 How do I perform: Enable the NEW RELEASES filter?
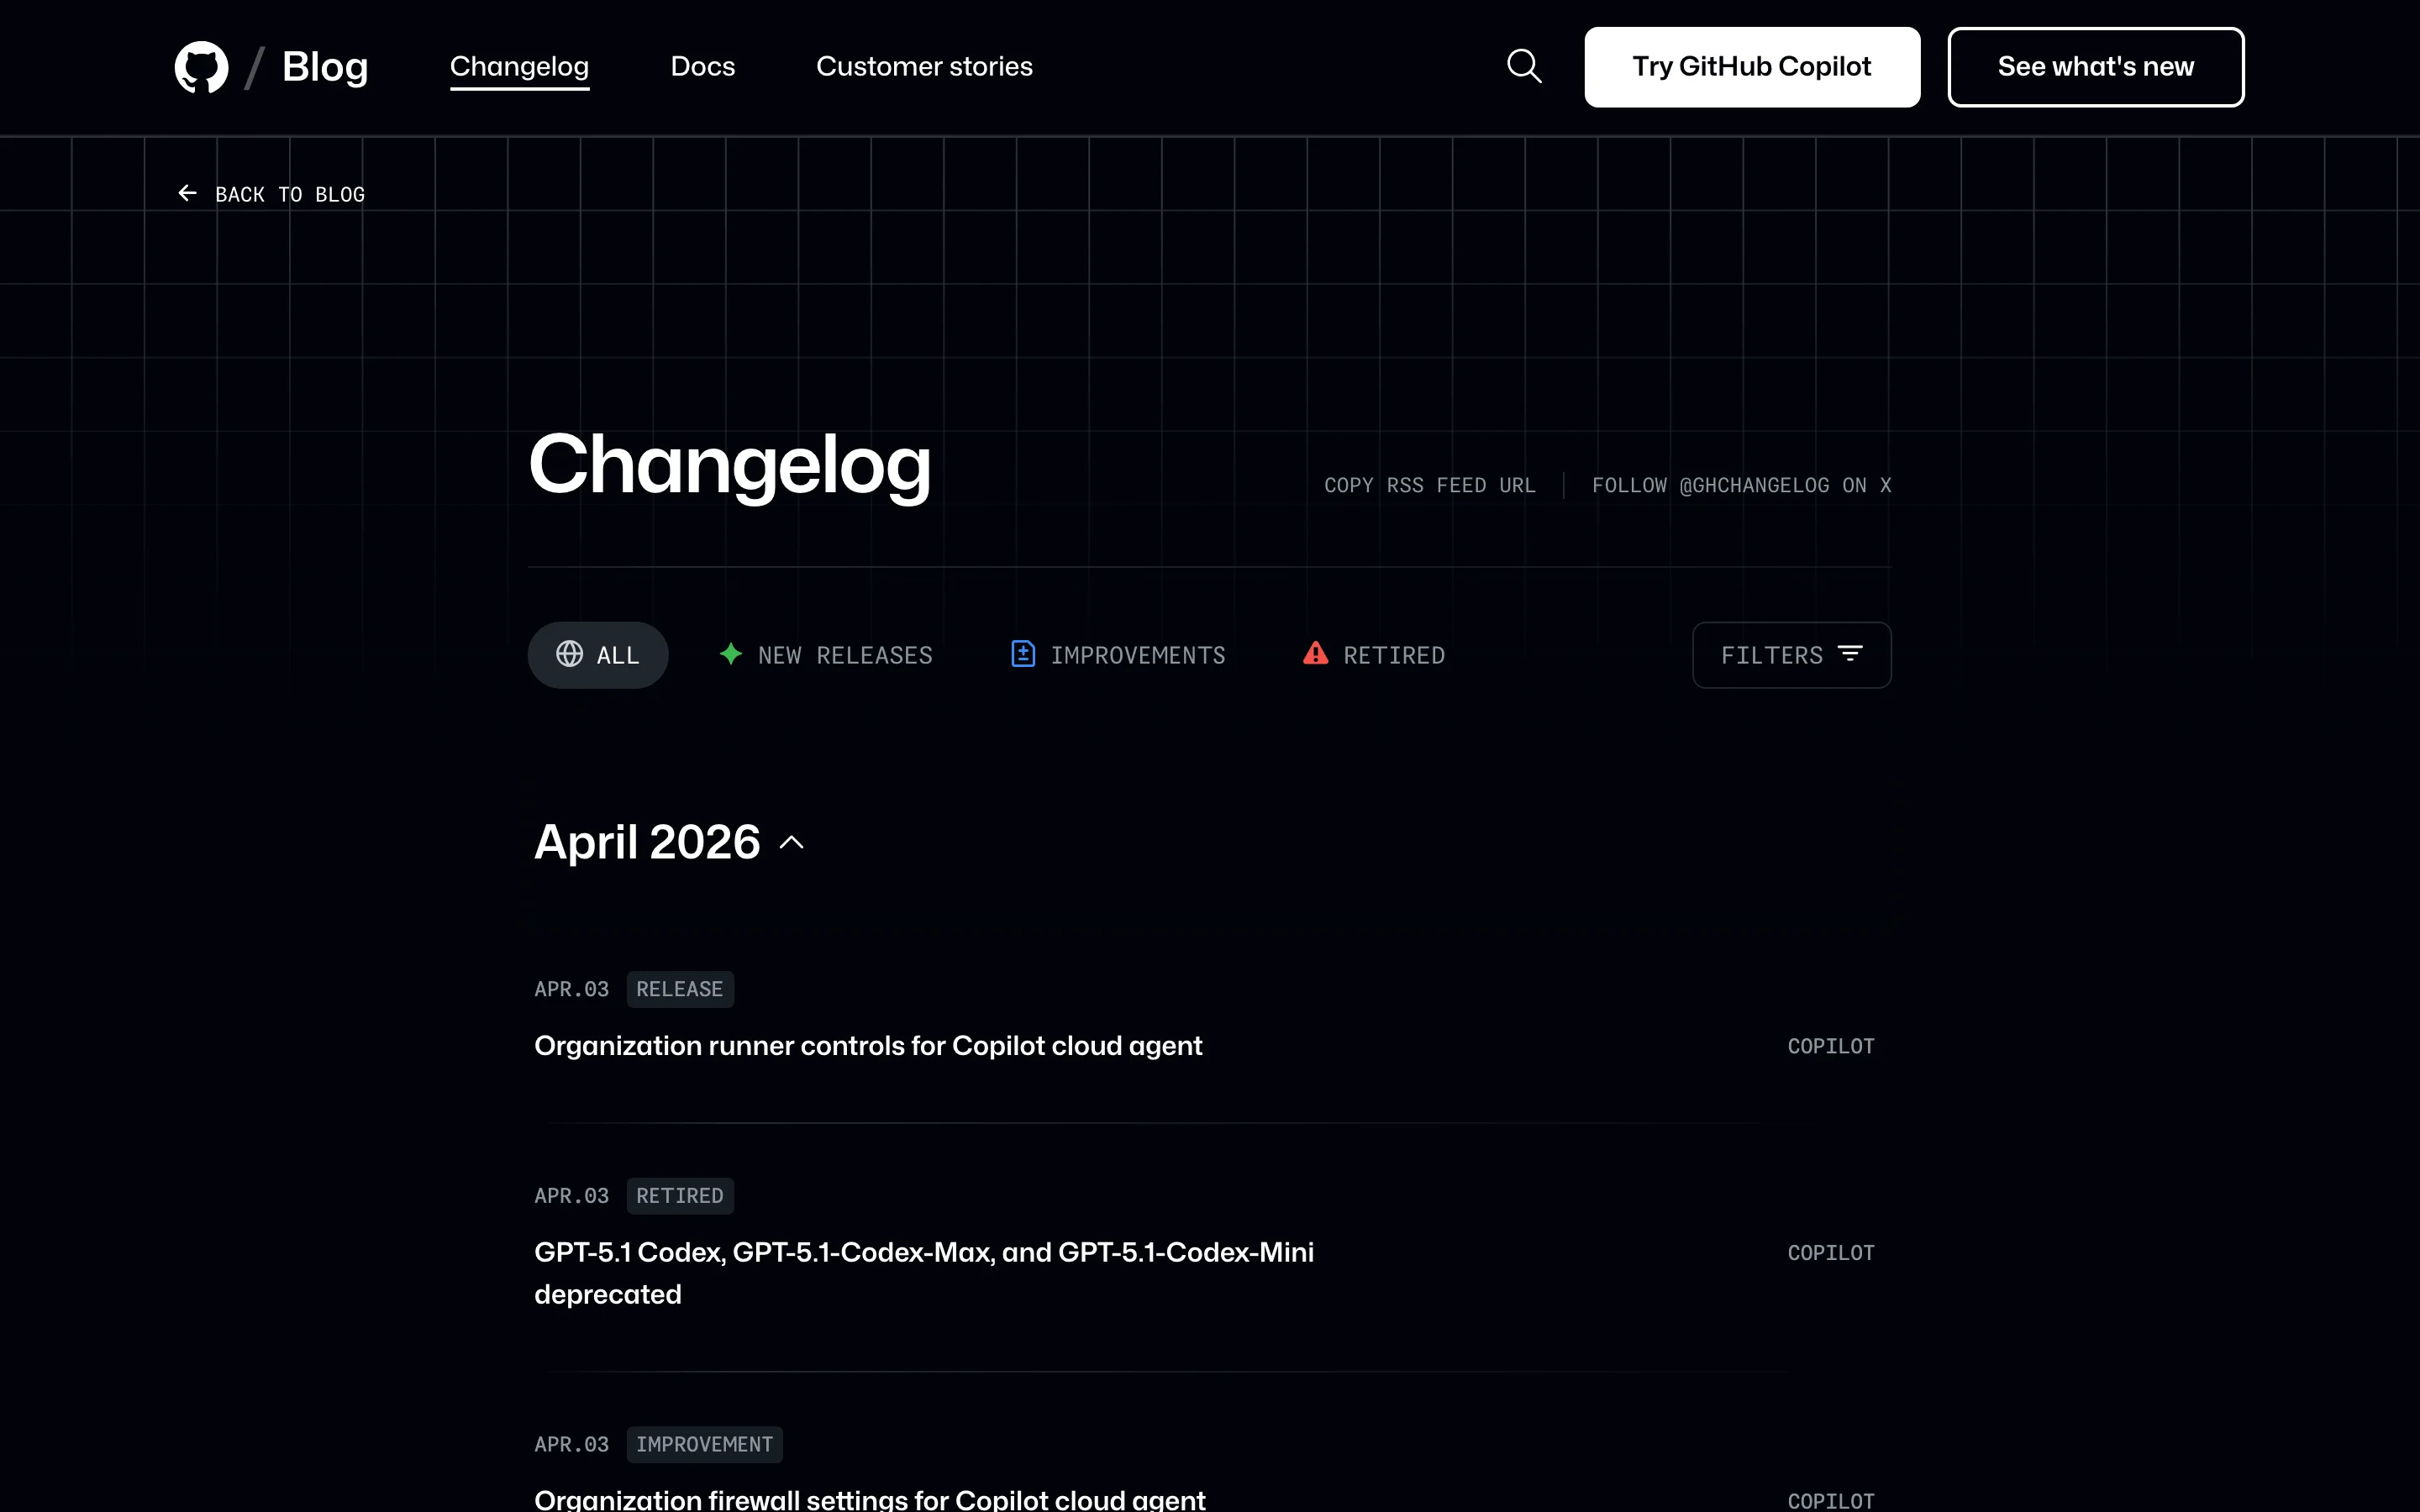[825, 655]
